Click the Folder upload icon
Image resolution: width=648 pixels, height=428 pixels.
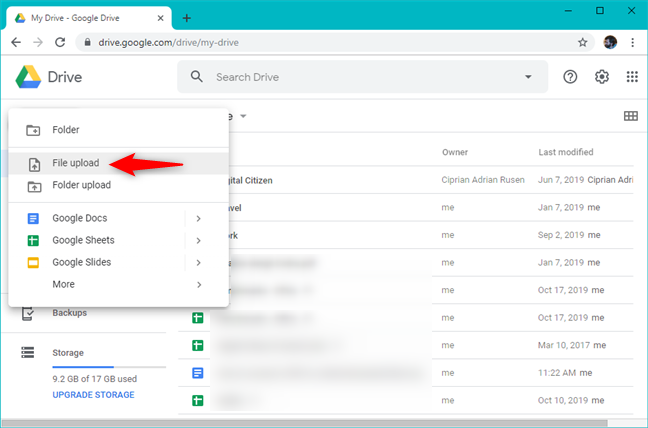[x=34, y=186]
